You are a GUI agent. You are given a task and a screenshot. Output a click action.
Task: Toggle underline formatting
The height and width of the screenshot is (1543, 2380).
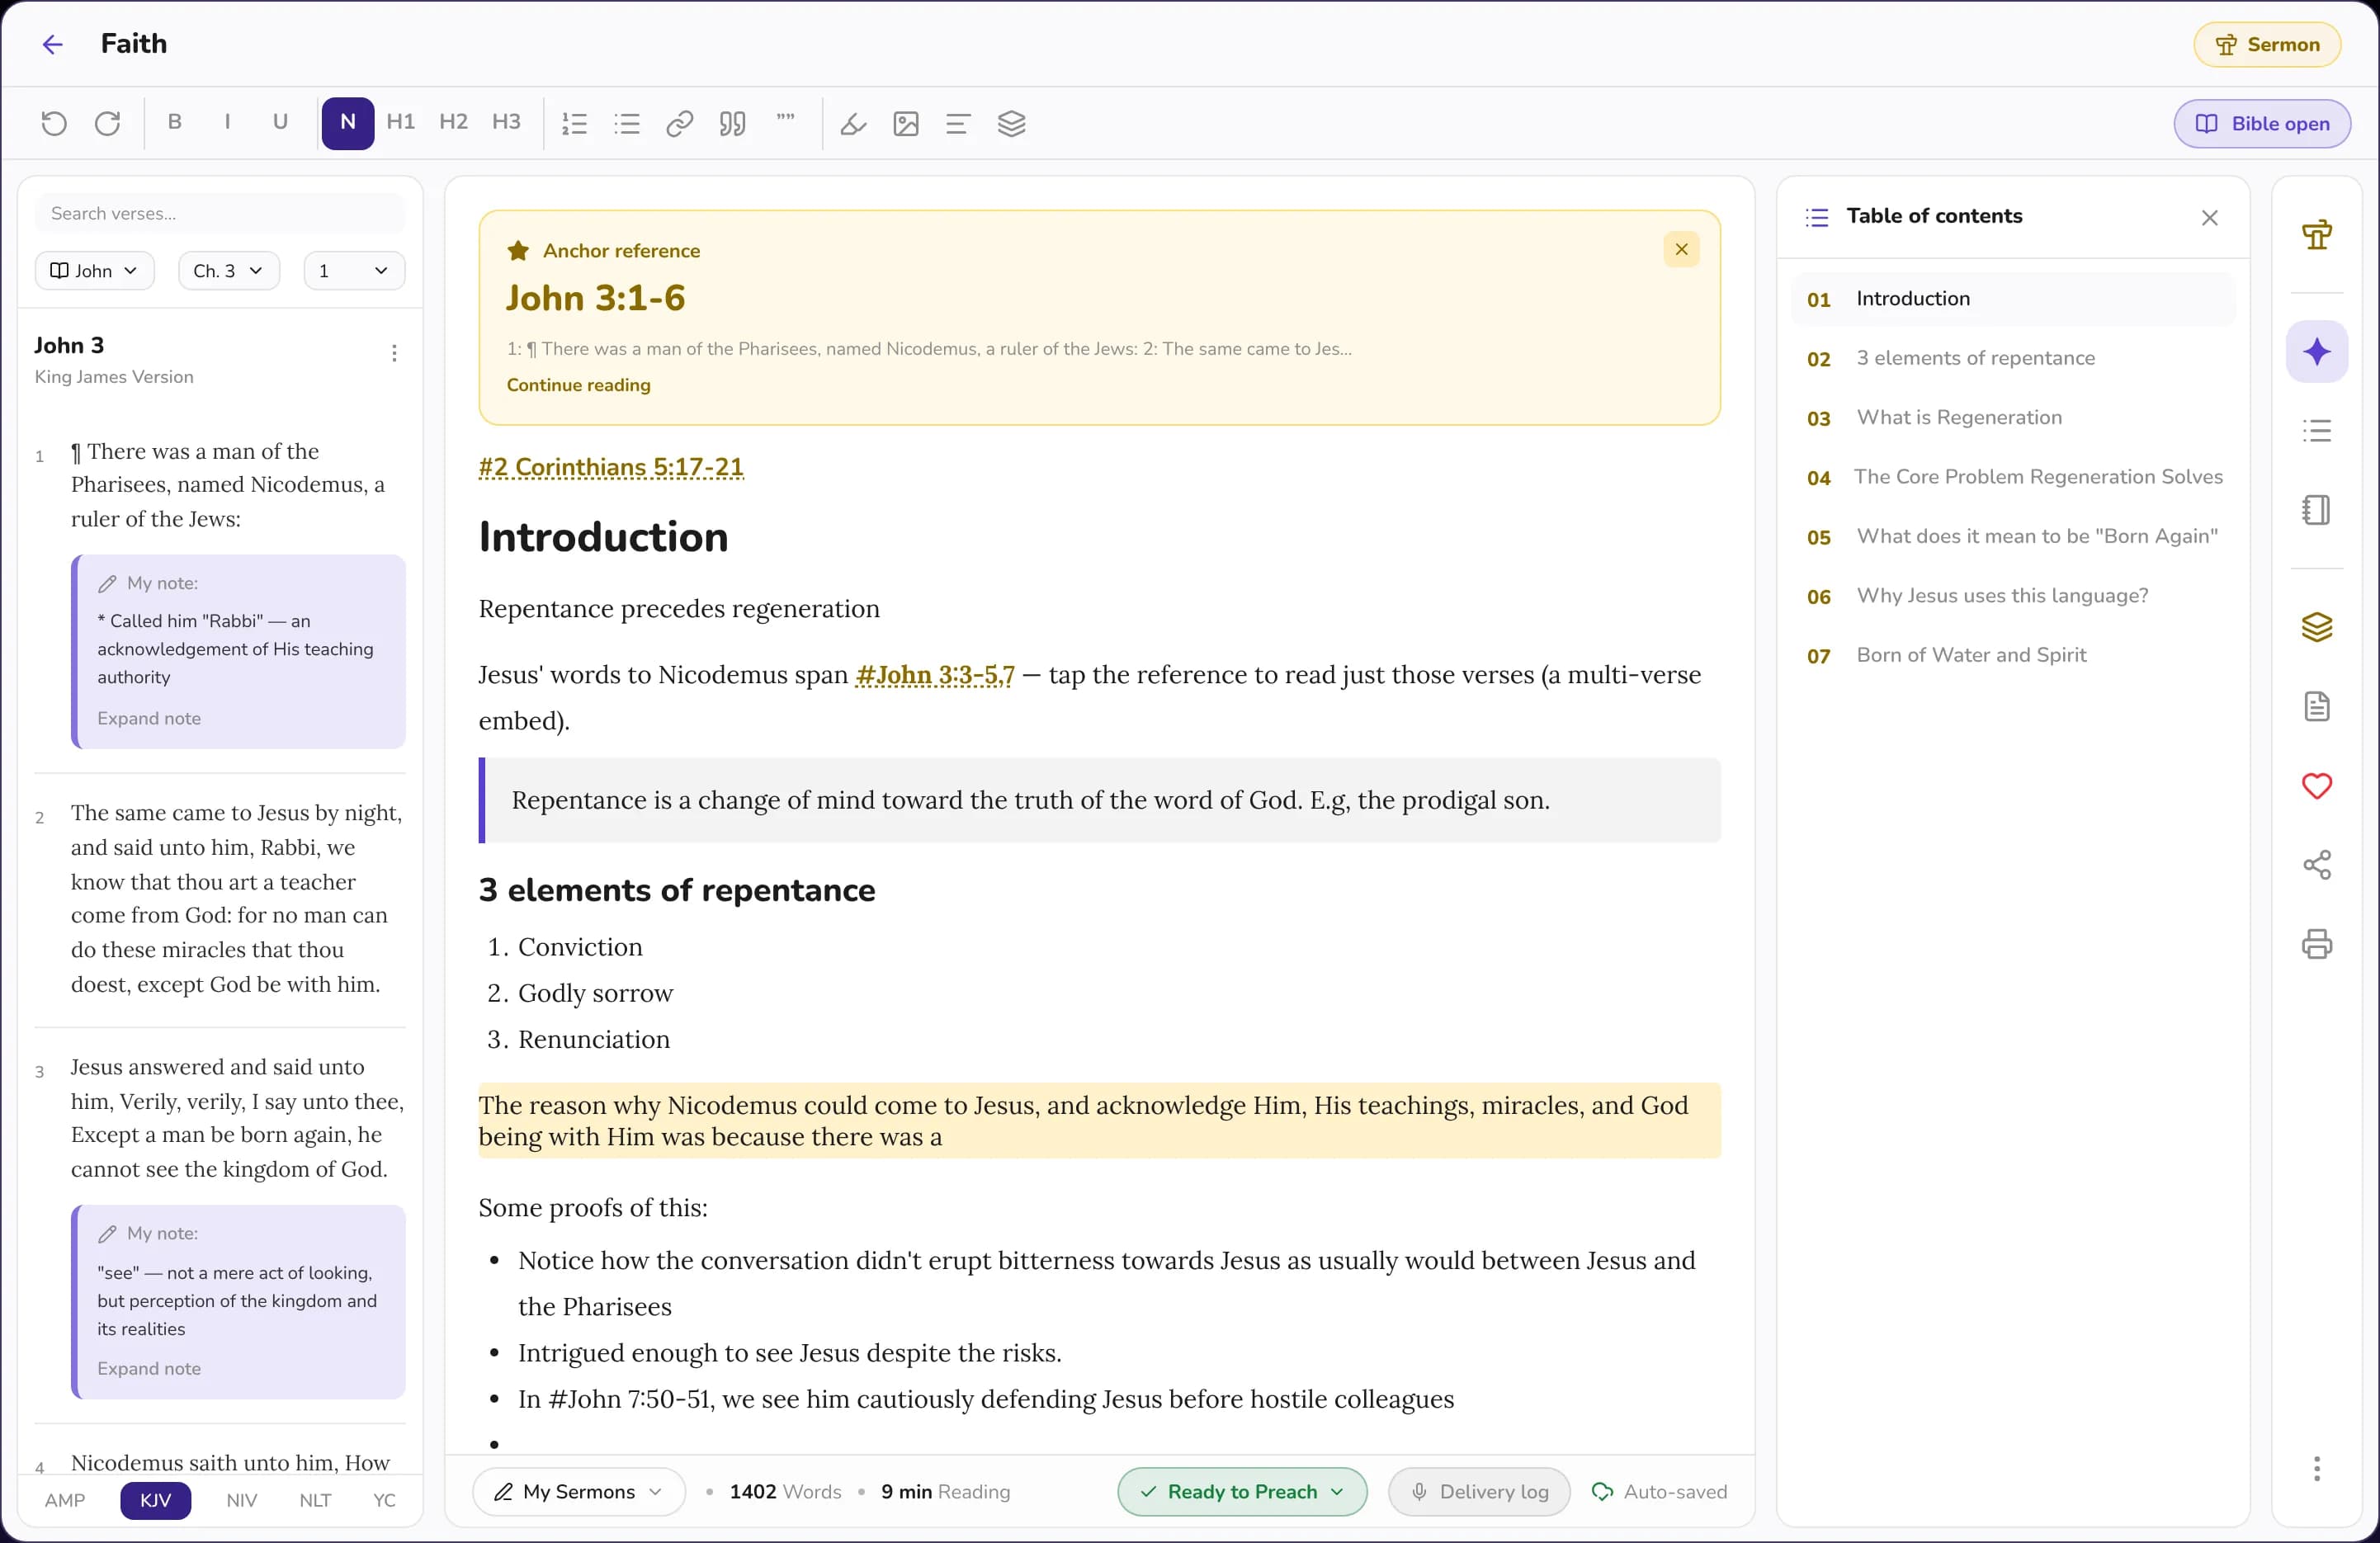point(280,122)
